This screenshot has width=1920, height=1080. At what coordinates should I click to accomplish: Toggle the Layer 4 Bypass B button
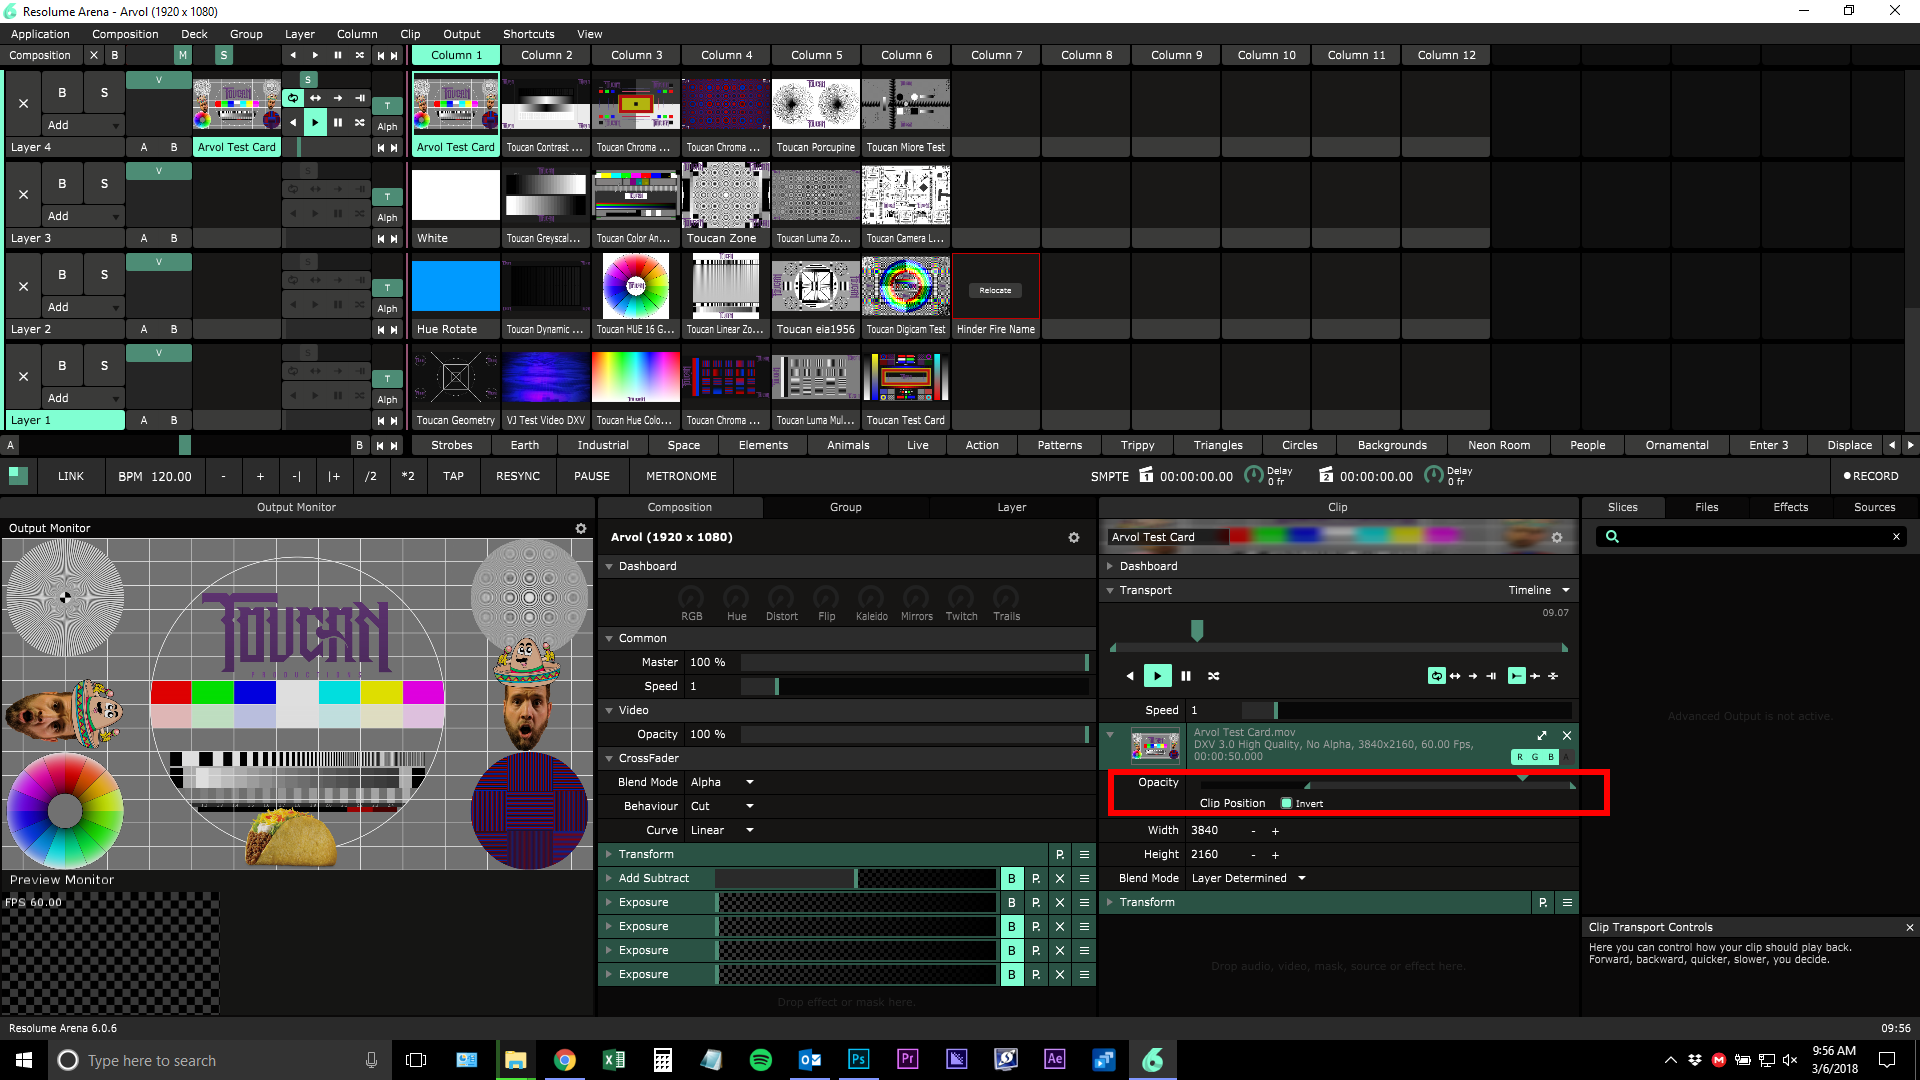pos(62,92)
